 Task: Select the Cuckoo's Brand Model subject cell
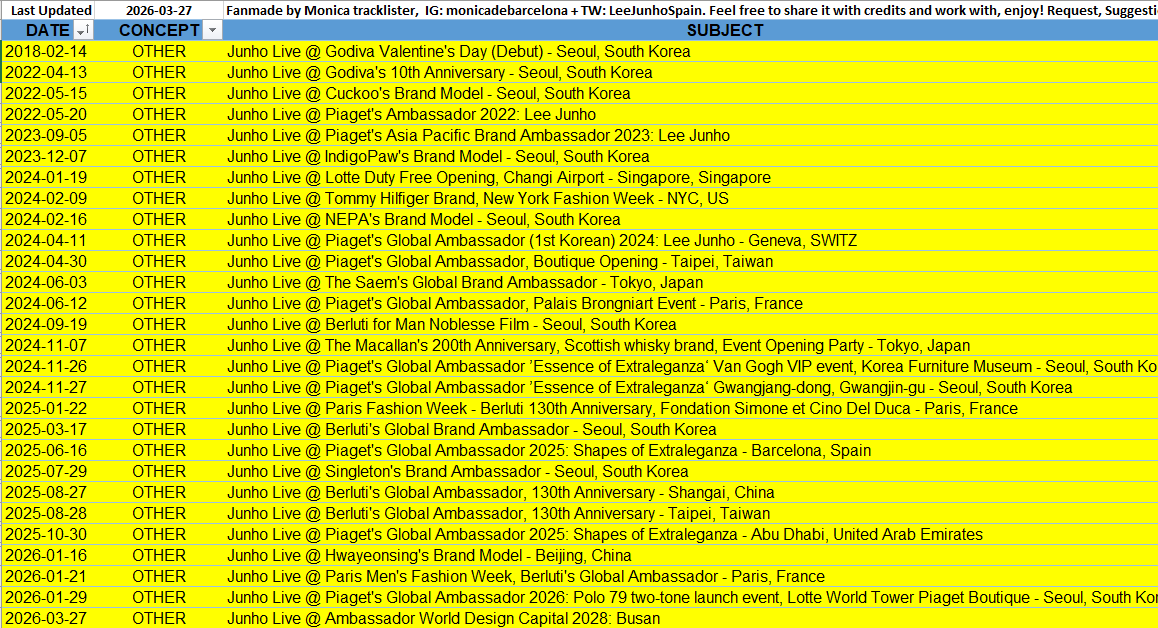pyautogui.click(x=691, y=94)
